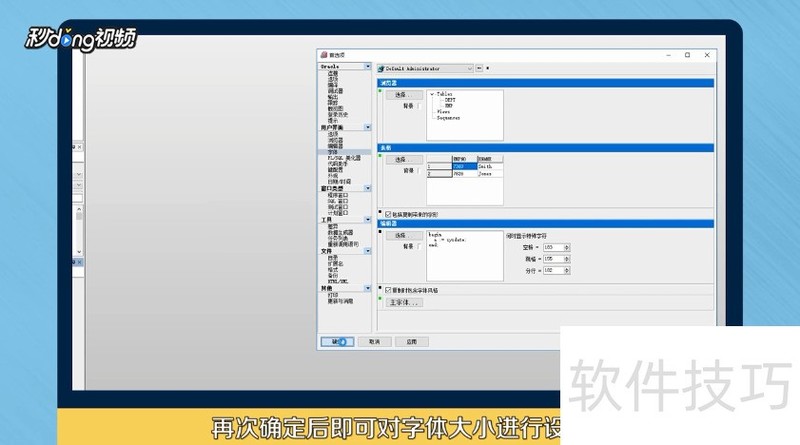This screenshot has height=445, width=800.
Task: Click the Jones cell in the grid preview
Action: pyautogui.click(x=490, y=174)
